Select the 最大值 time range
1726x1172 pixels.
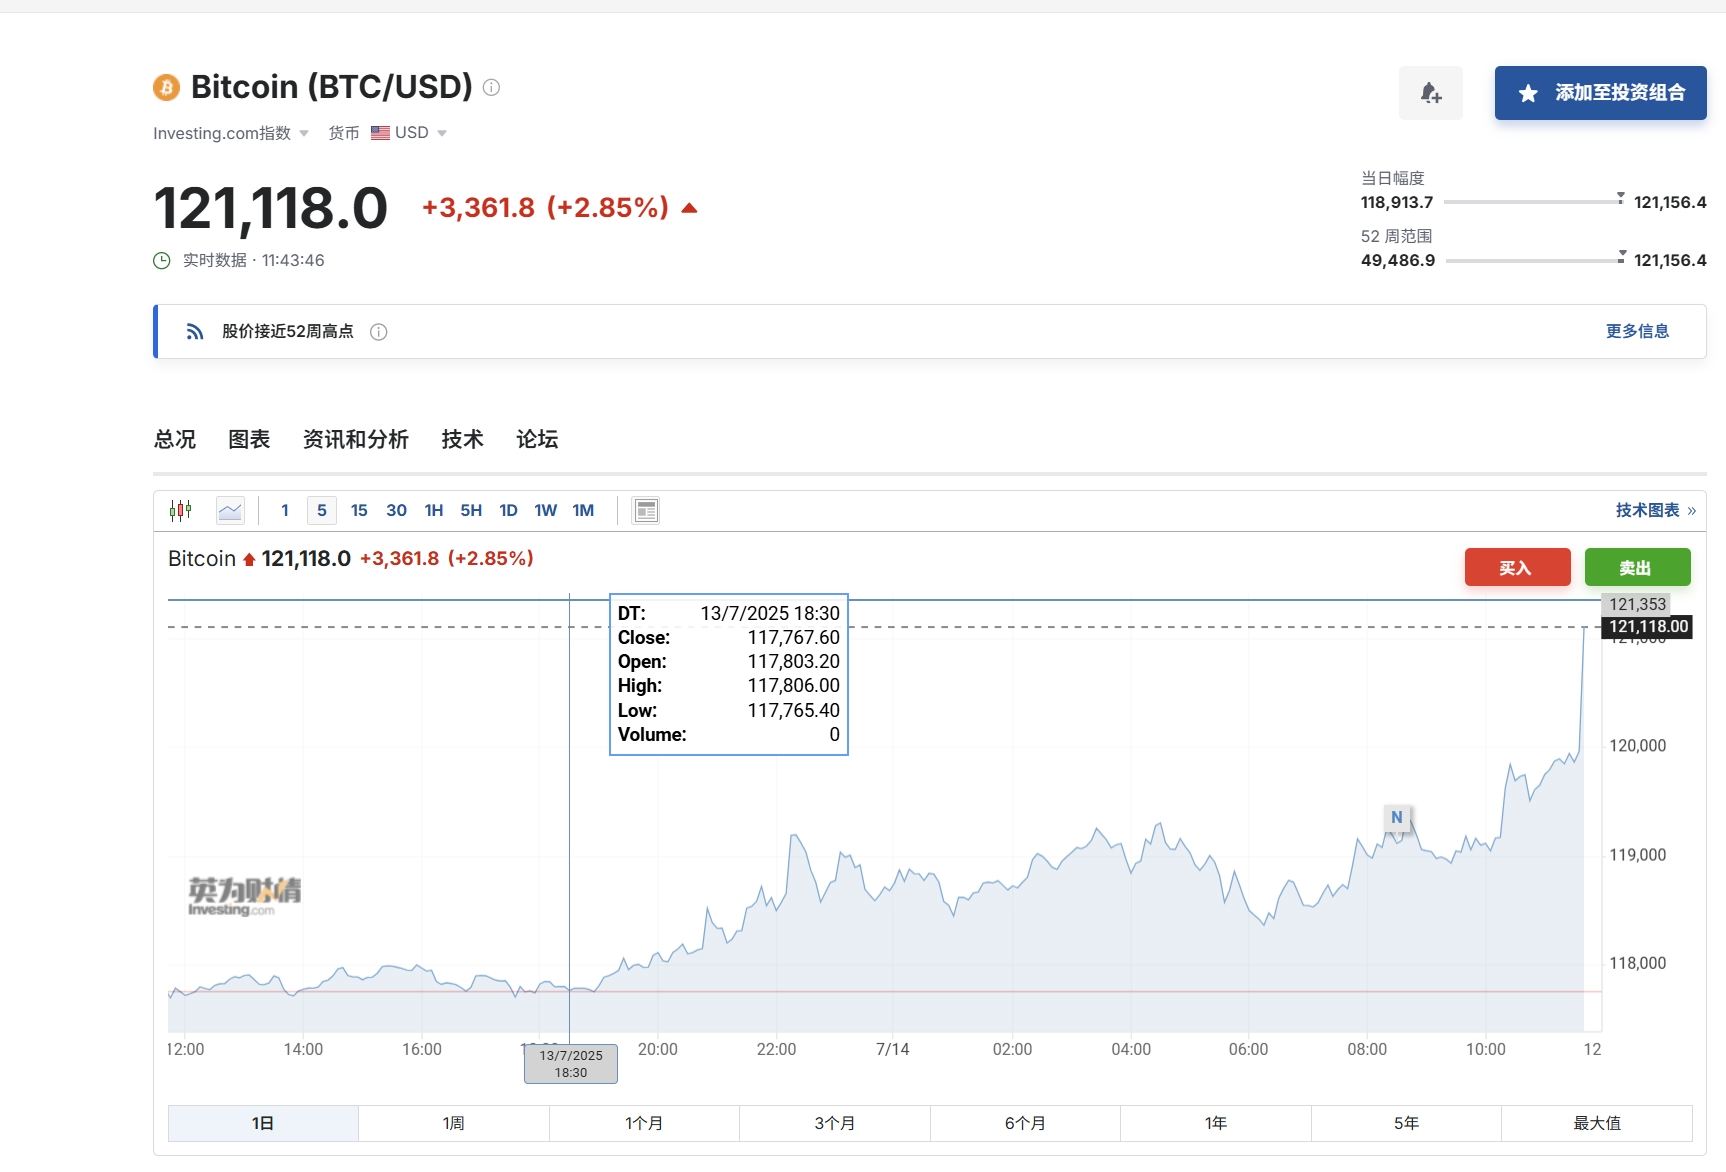coord(1597,1123)
